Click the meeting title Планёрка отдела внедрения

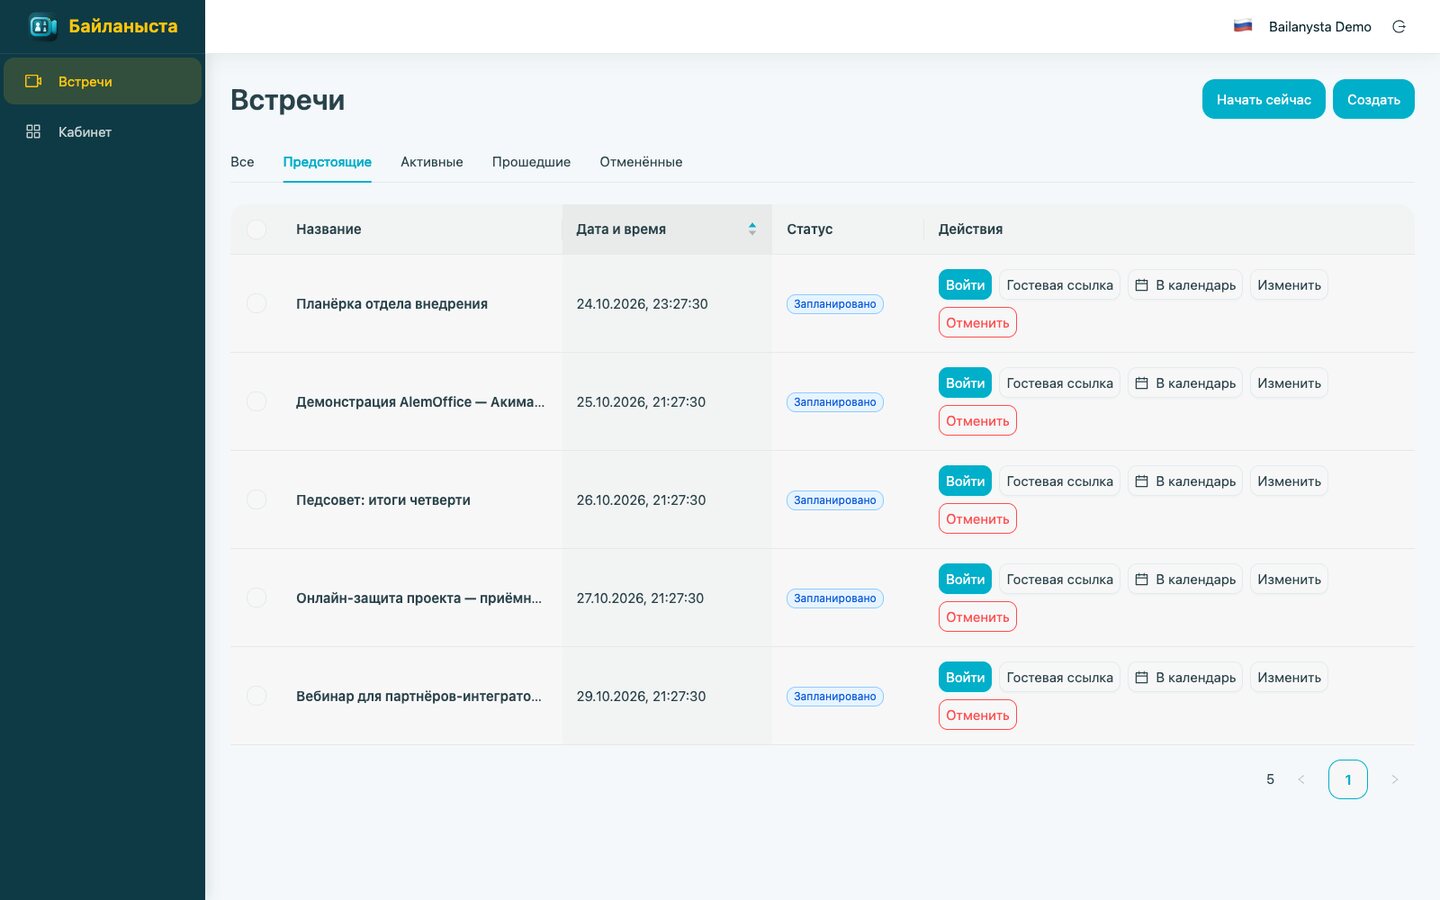[x=392, y=304]
